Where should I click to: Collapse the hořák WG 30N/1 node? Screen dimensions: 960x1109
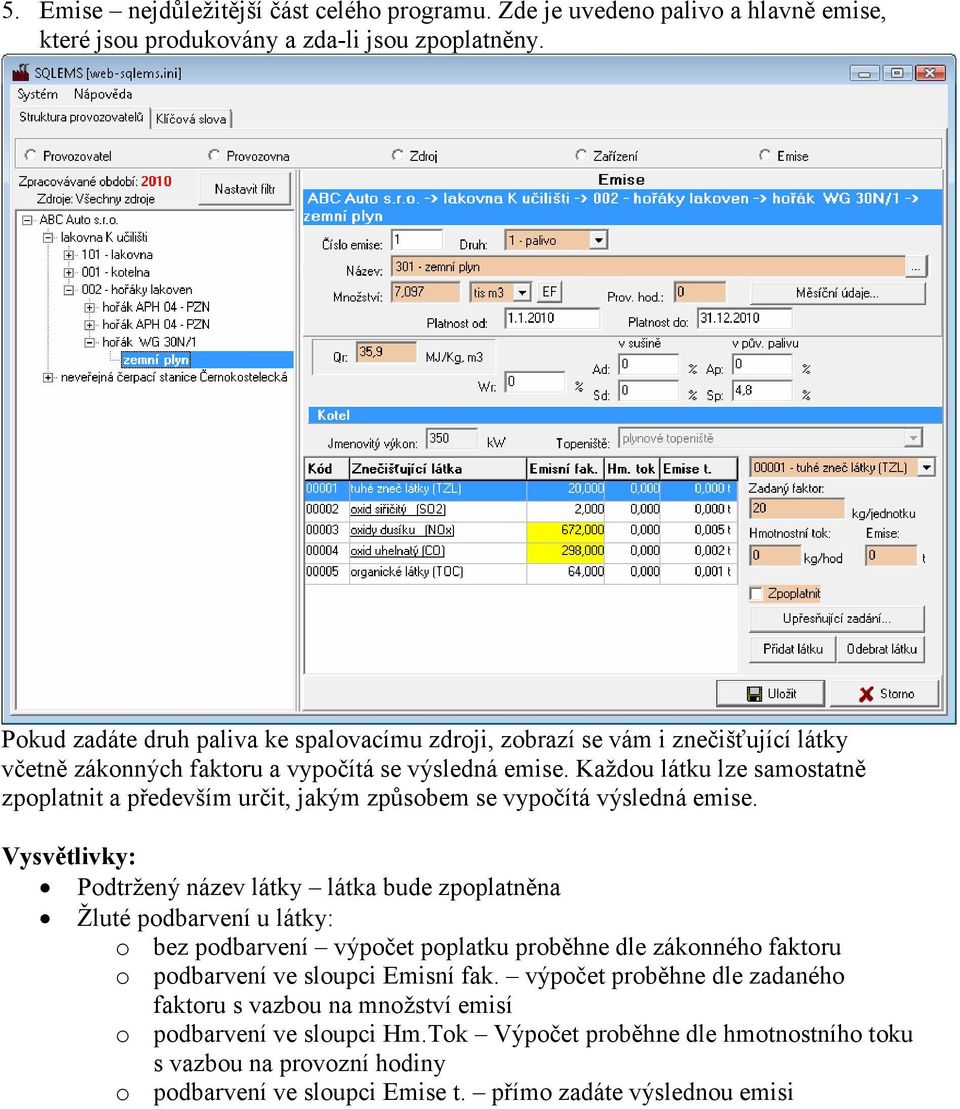click(x=90, y=342)
